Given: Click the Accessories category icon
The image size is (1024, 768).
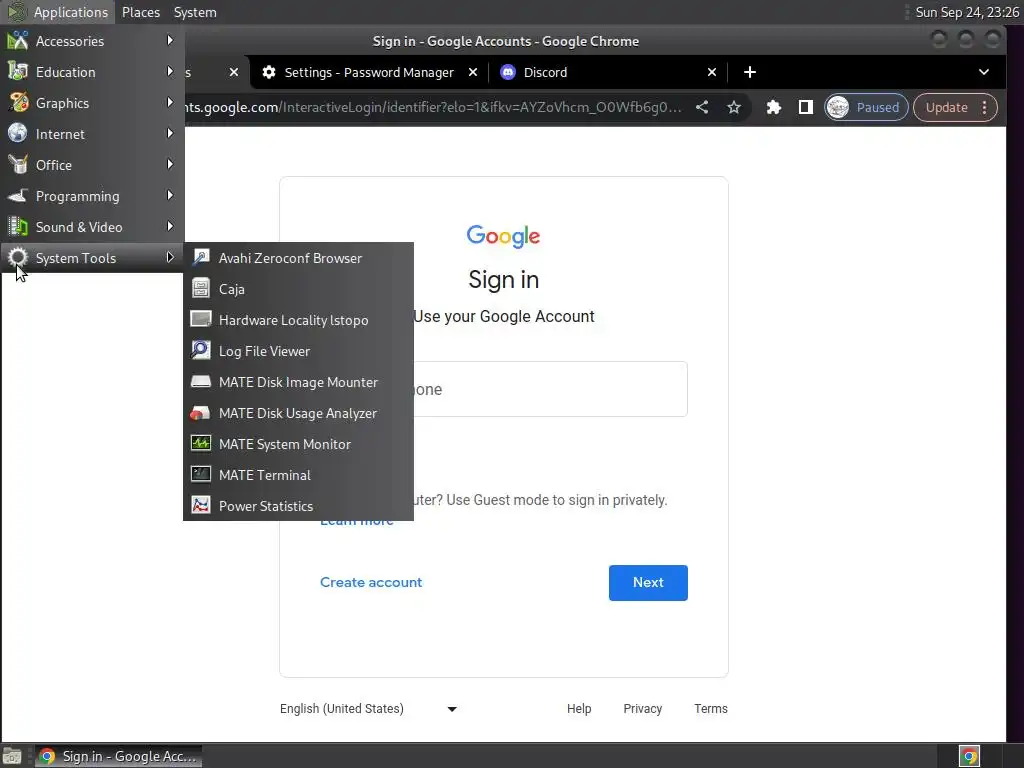Looking at the screenshot, I should pyautogui.click(x=18, y=41).
